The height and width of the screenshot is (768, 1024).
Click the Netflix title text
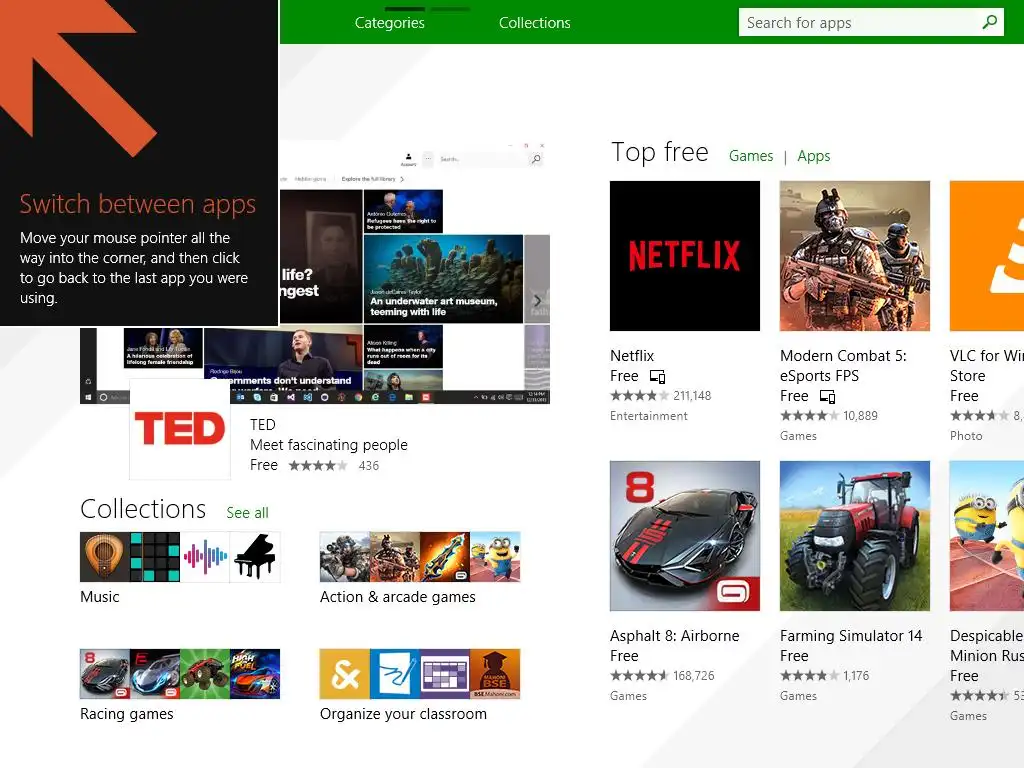click(632, 356)
